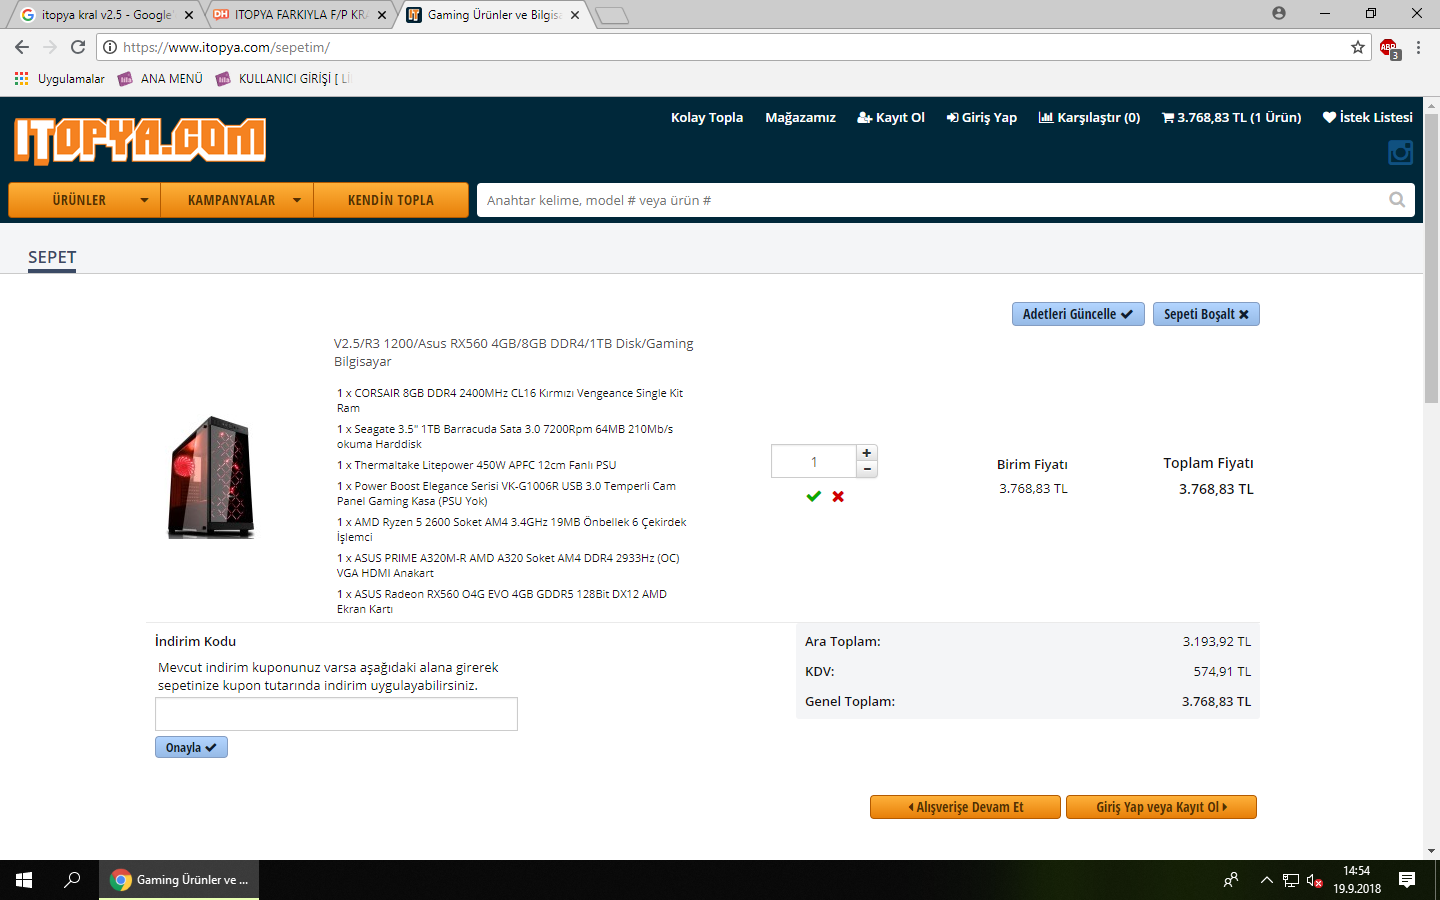Open KULLANICI GİRİŞİ bookmark
This screenshot has height=900, width=1440.
coord(283,79)
